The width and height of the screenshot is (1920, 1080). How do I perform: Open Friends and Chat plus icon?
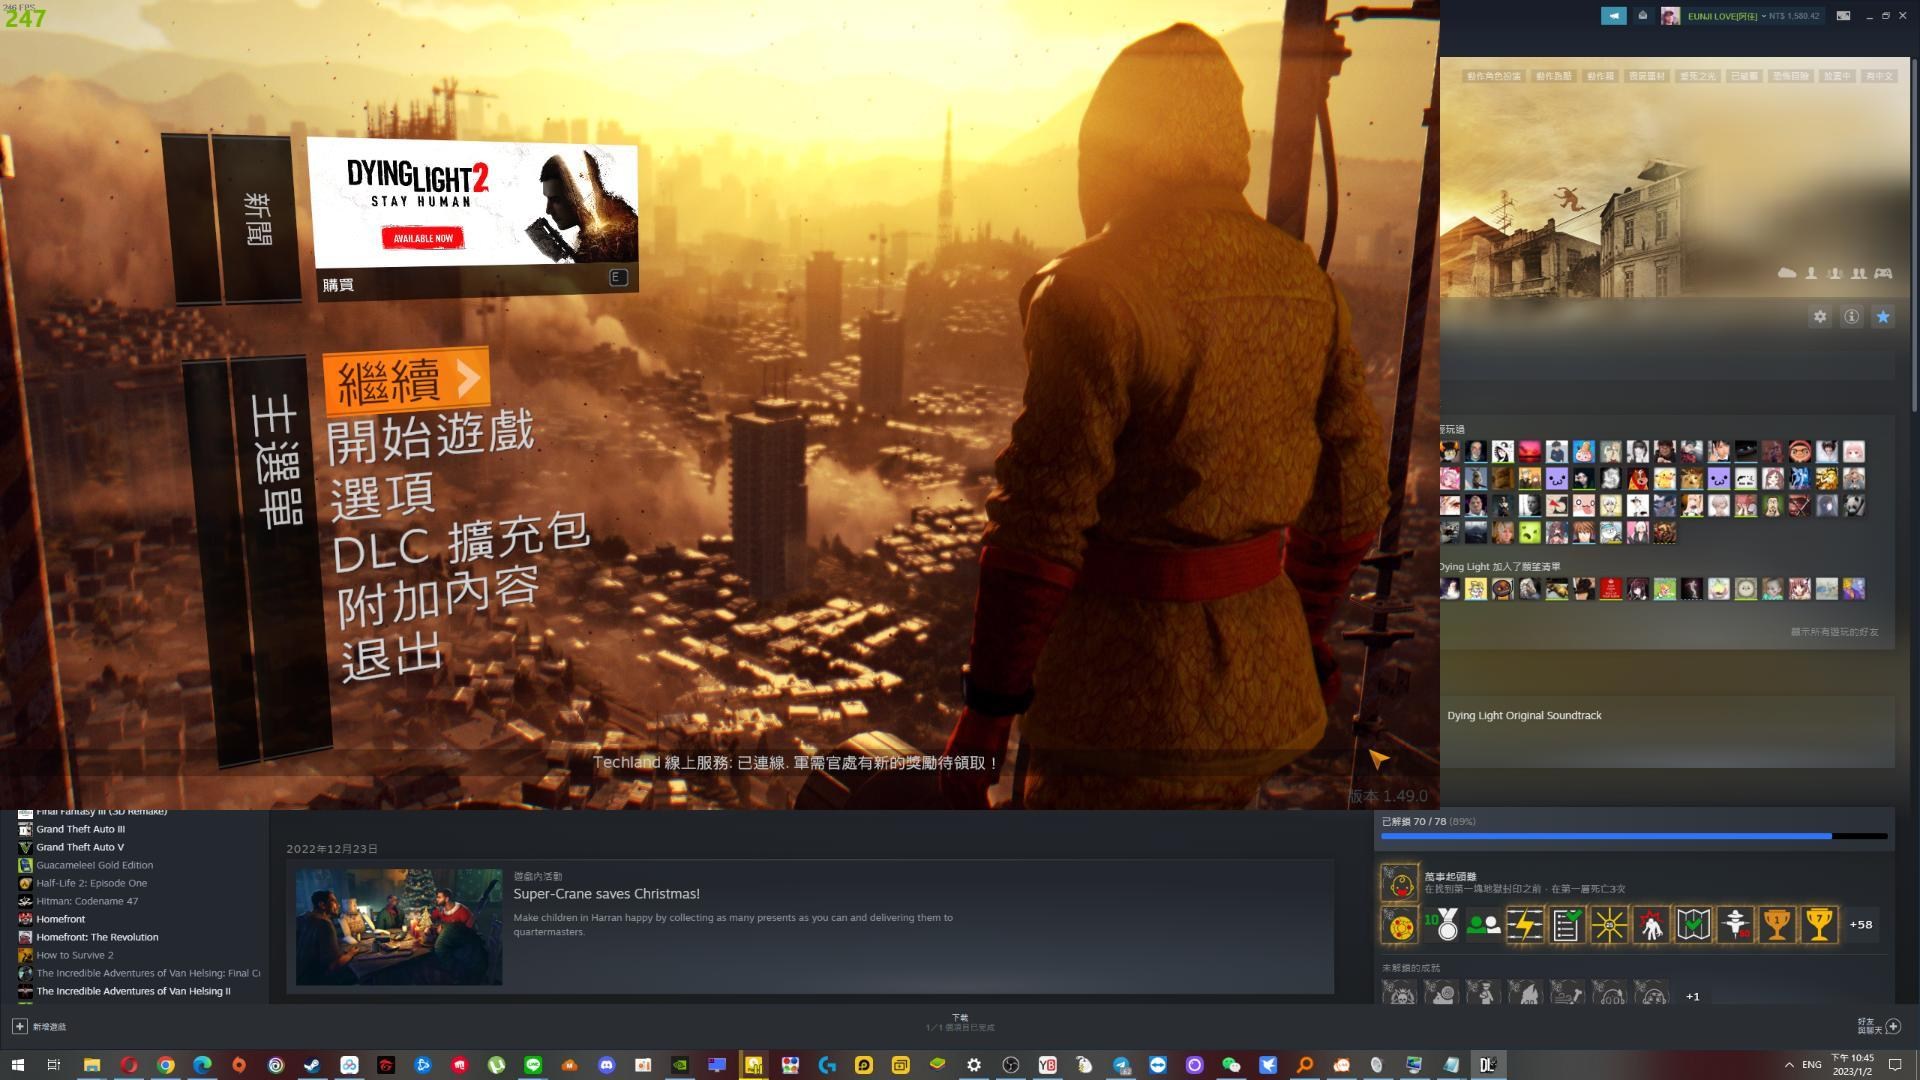(1892, 1027)
